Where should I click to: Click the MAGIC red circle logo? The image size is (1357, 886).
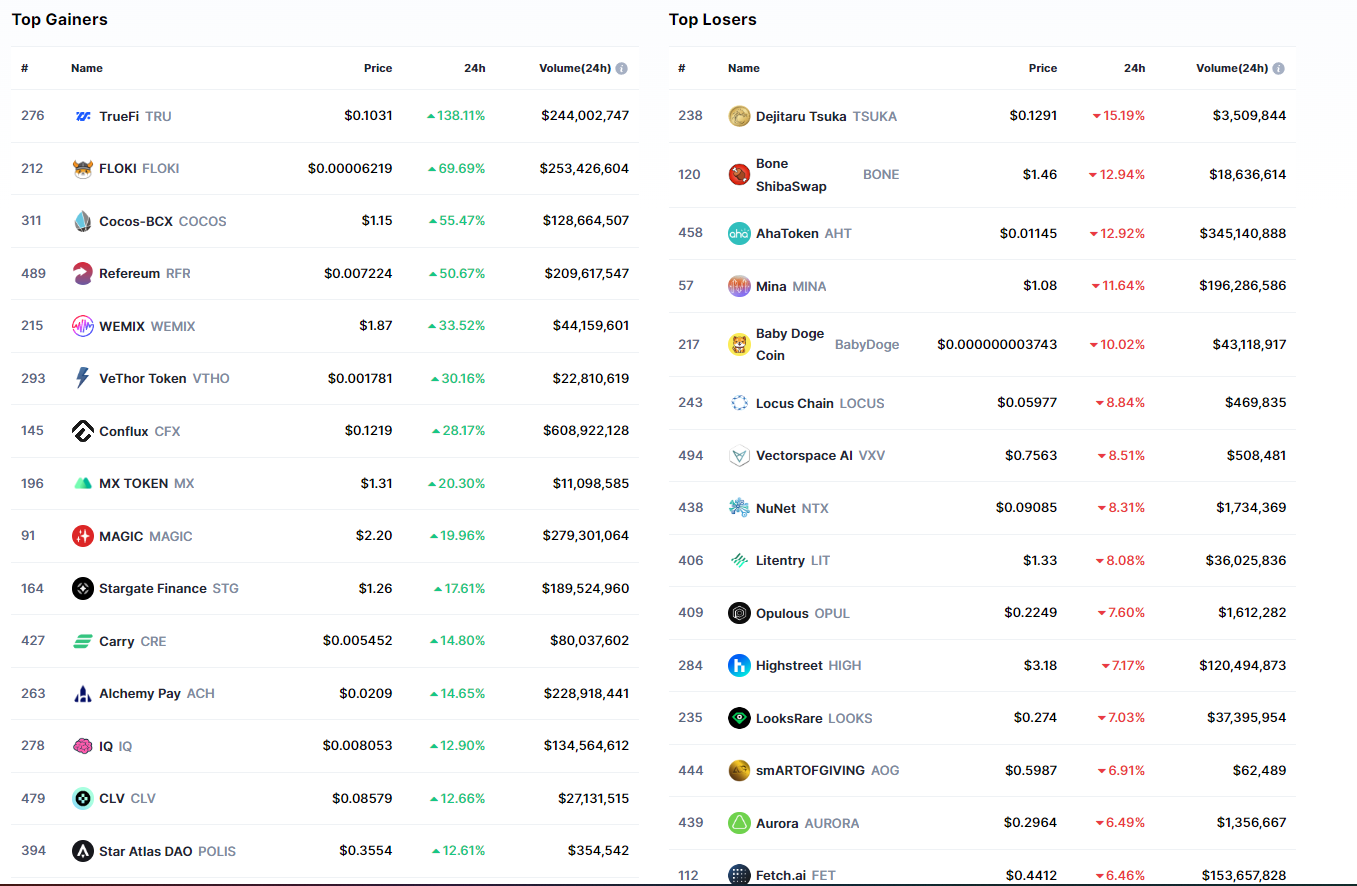[83, 536]
